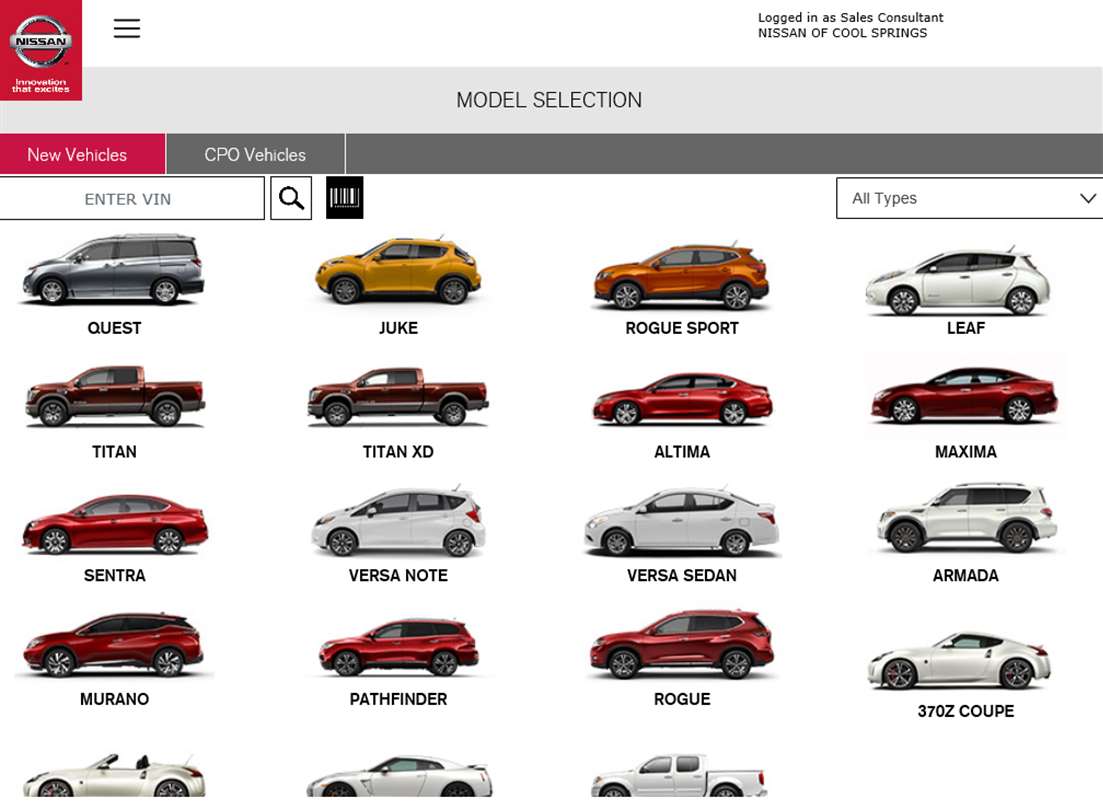Click the PATHFINDER label
Image resolution: width=1103 pixels, height=810 pixels.
tap(398, 699)
